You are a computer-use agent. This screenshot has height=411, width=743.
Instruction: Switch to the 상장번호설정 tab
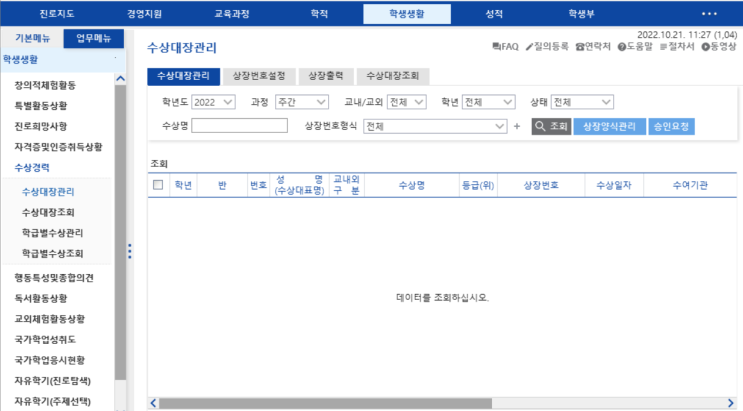tap(259, 76)
